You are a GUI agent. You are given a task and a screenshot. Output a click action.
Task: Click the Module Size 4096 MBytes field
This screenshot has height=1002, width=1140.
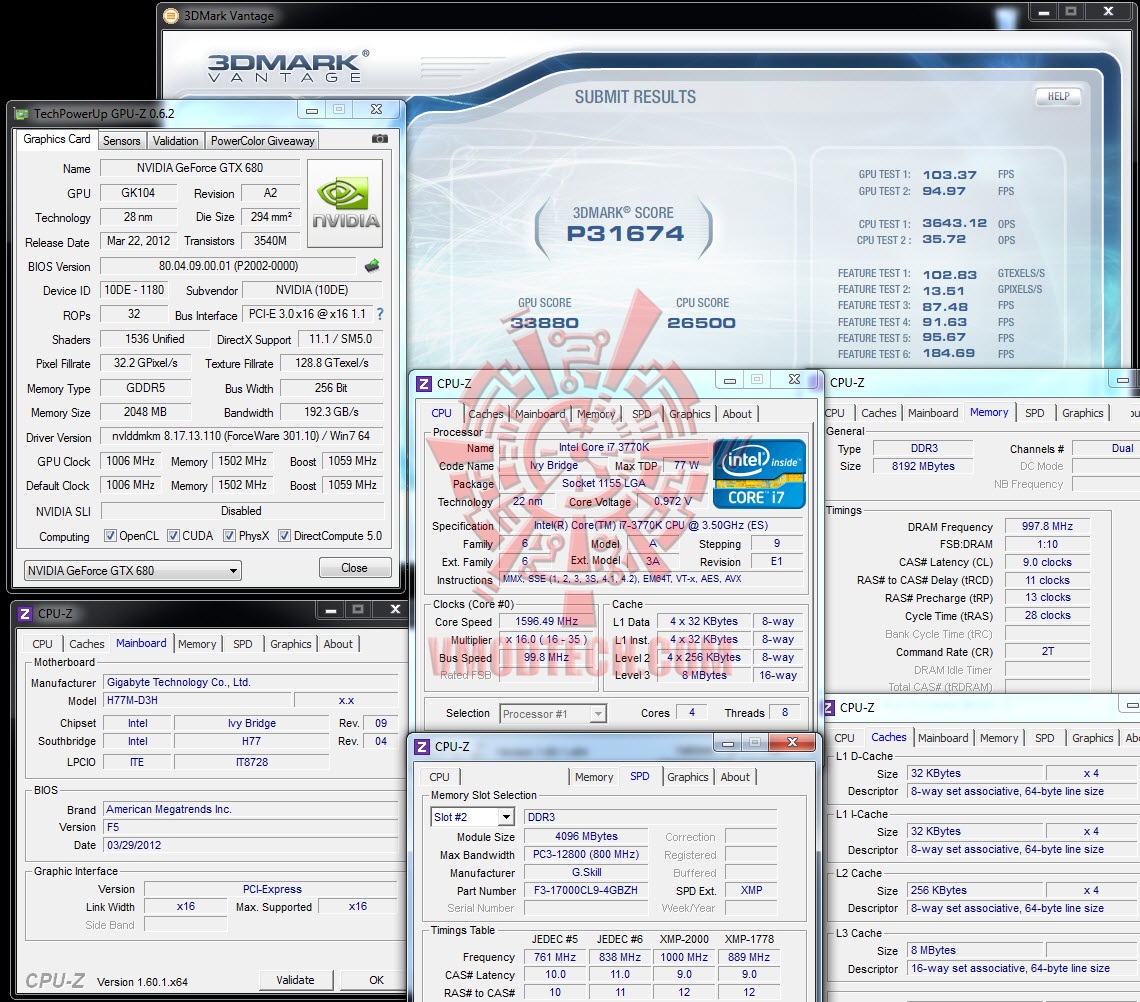click(x=586, y=836)
